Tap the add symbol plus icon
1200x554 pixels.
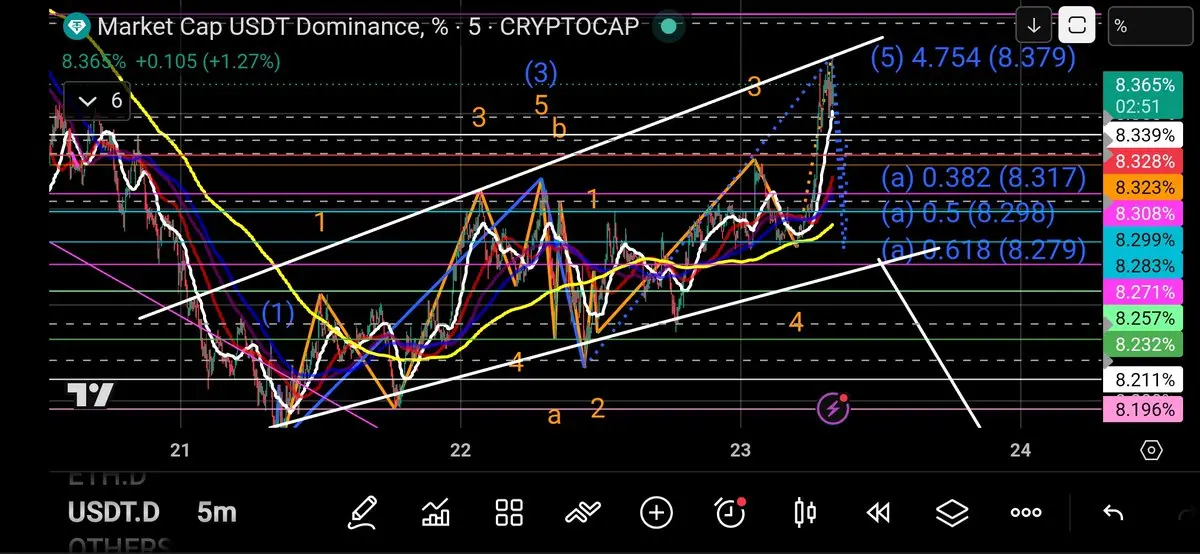tap(656, 513)
